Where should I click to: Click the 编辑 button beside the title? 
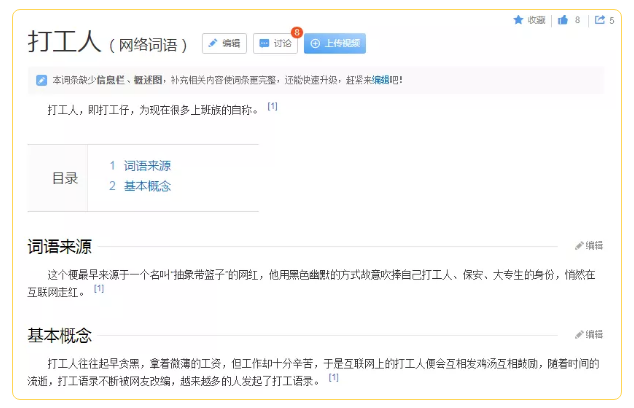pyautogui.click(x=224, y=44)
